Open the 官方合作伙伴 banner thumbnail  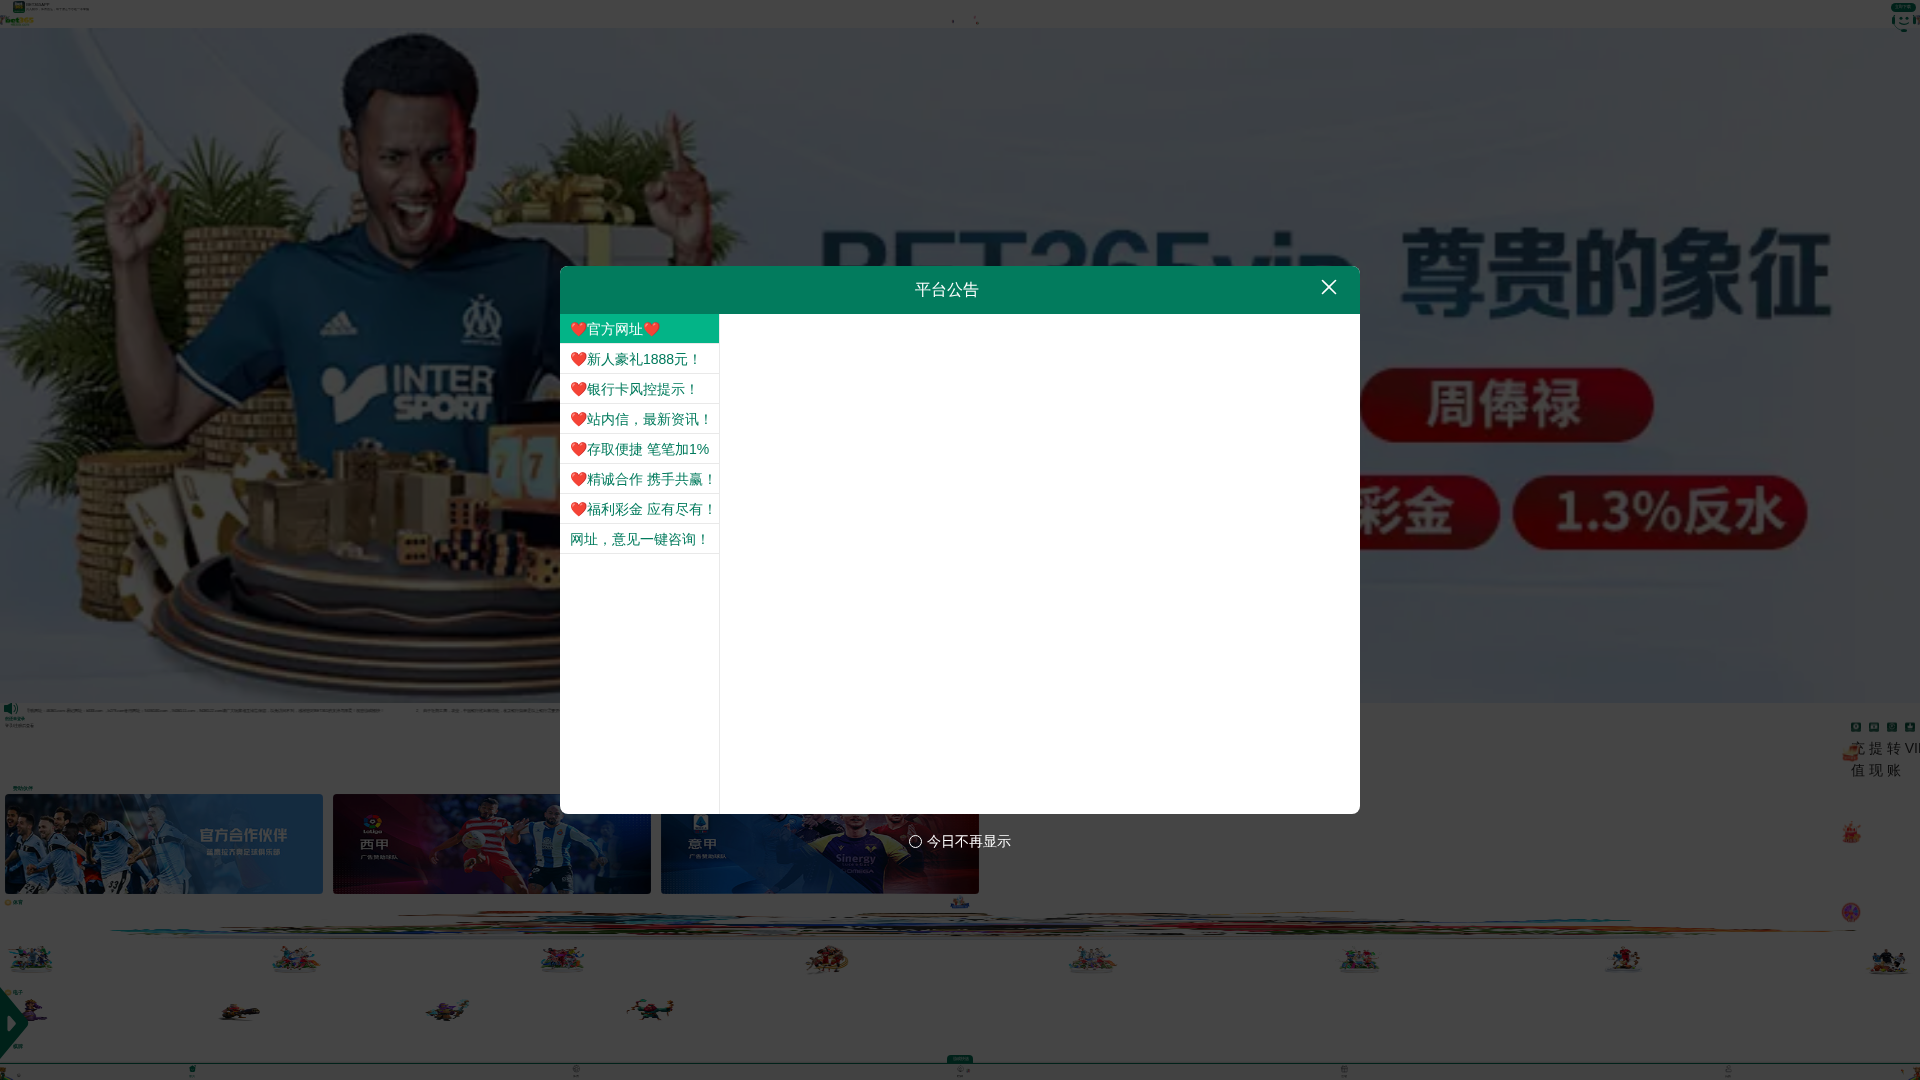click(164, 844)
